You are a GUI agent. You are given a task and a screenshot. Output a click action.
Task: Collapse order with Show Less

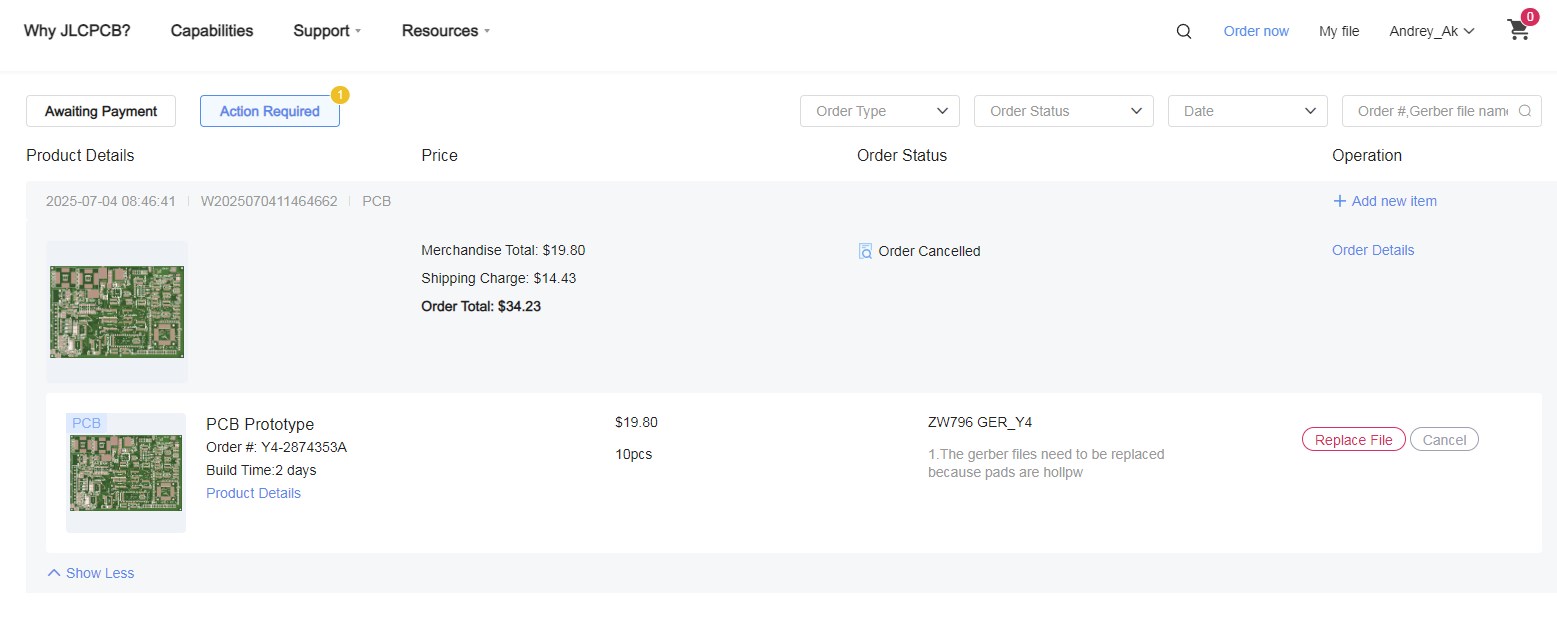point(91,573)
